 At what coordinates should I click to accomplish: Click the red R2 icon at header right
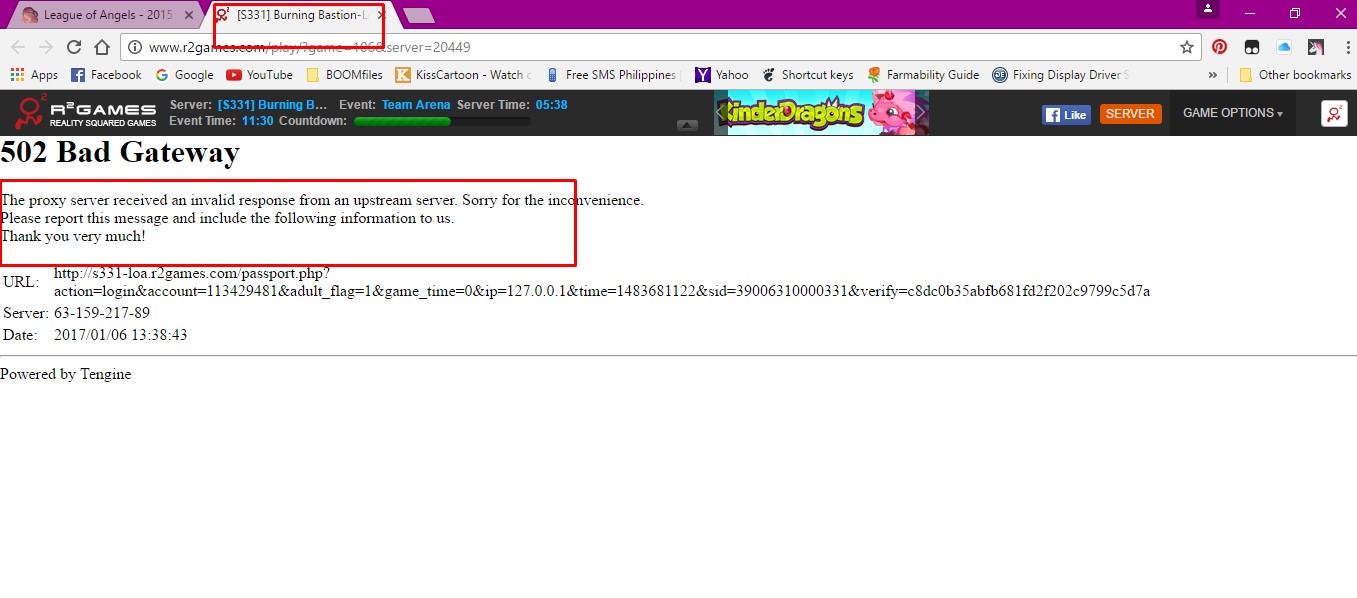(x=1334, y=114)
